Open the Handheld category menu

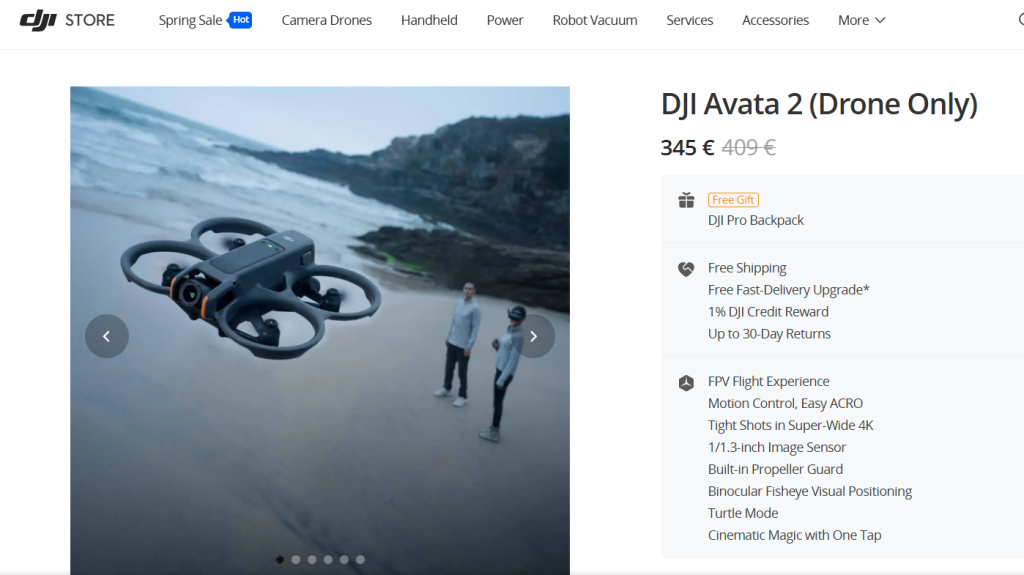pyautogui.click(x=429, y=20)
